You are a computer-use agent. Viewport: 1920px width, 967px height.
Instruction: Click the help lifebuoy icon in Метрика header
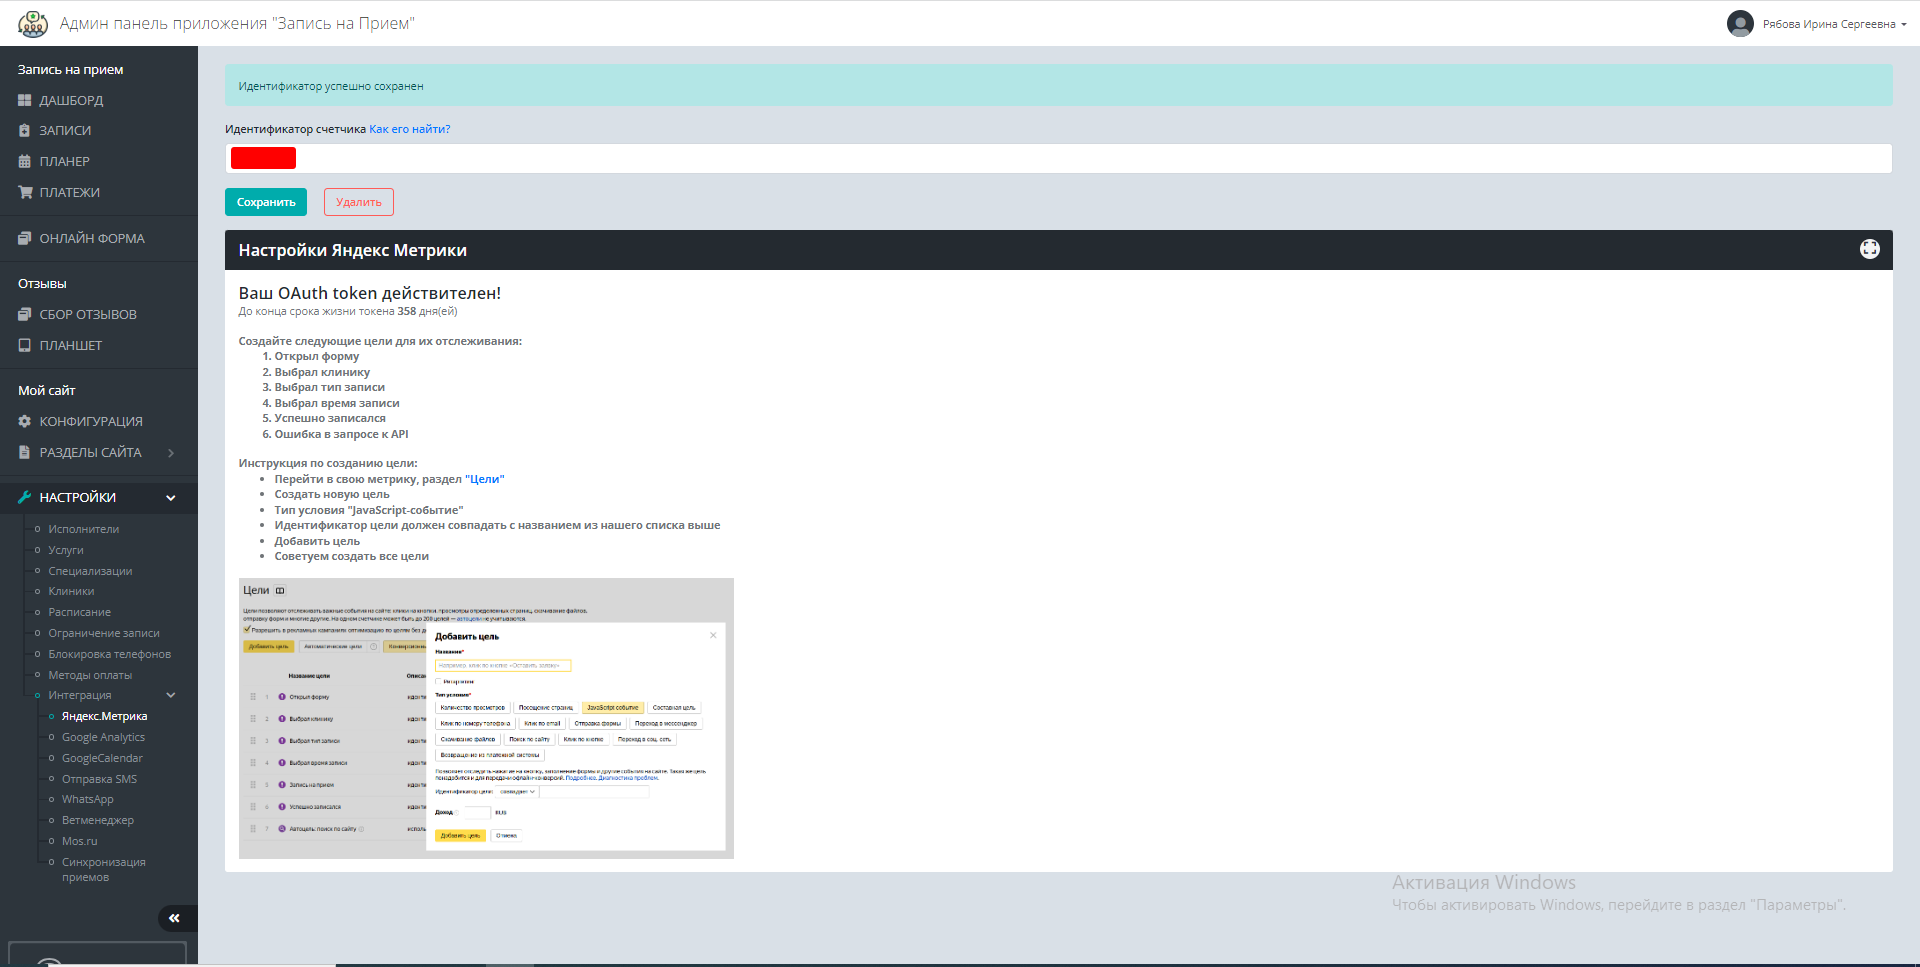point(1869,250)
